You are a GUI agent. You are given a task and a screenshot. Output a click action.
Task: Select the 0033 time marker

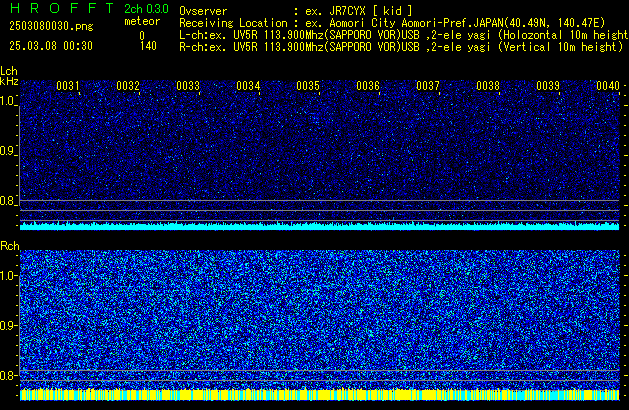coord(188,86)
